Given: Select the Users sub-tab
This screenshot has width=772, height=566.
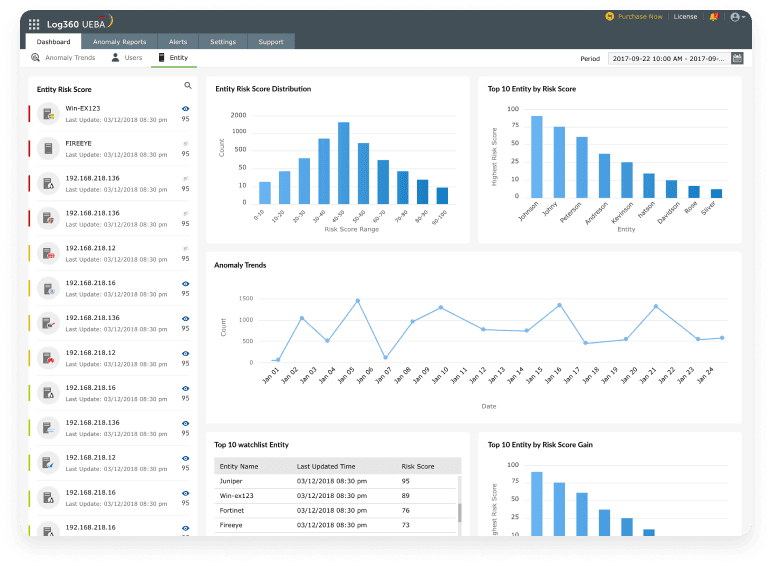Looking at the screenshot, I should tap(127, 58).
